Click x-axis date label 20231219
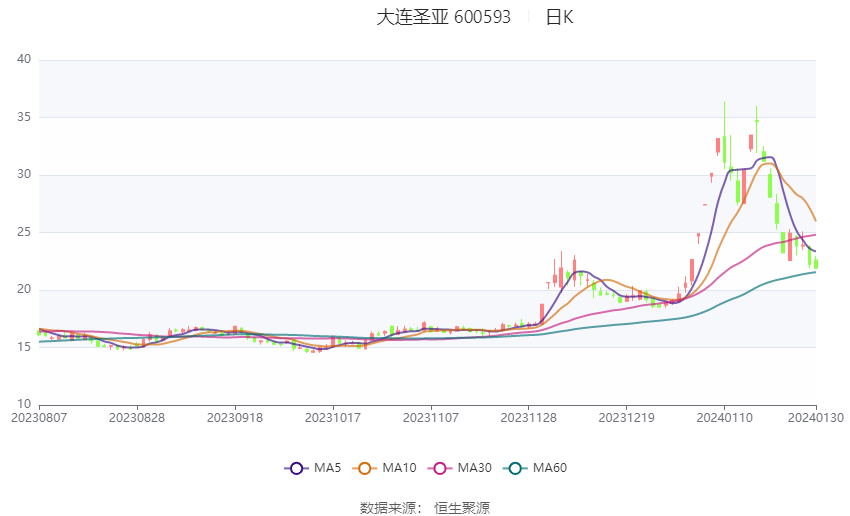The width and height of the screenshot is (850, 516). point(627,418)
